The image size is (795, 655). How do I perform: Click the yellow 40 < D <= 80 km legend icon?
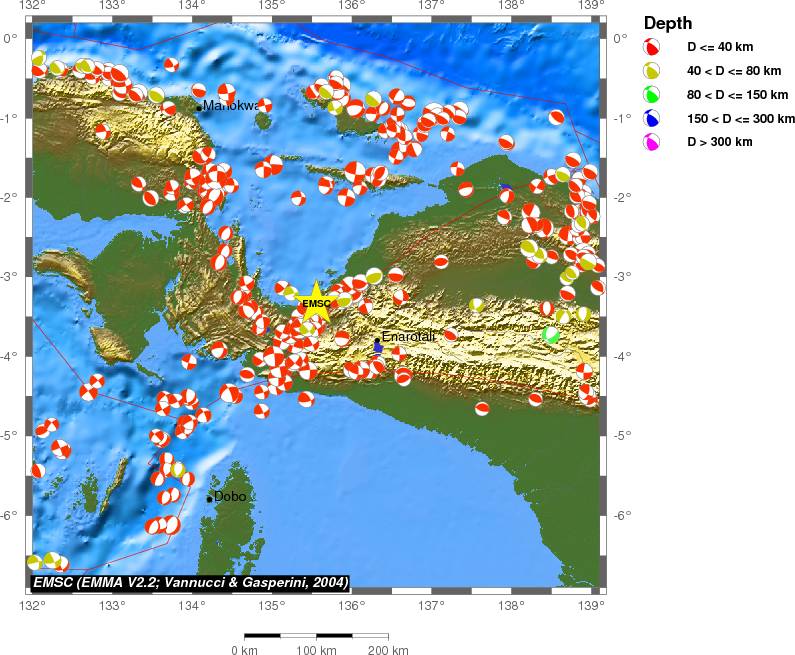coord(651,71)
